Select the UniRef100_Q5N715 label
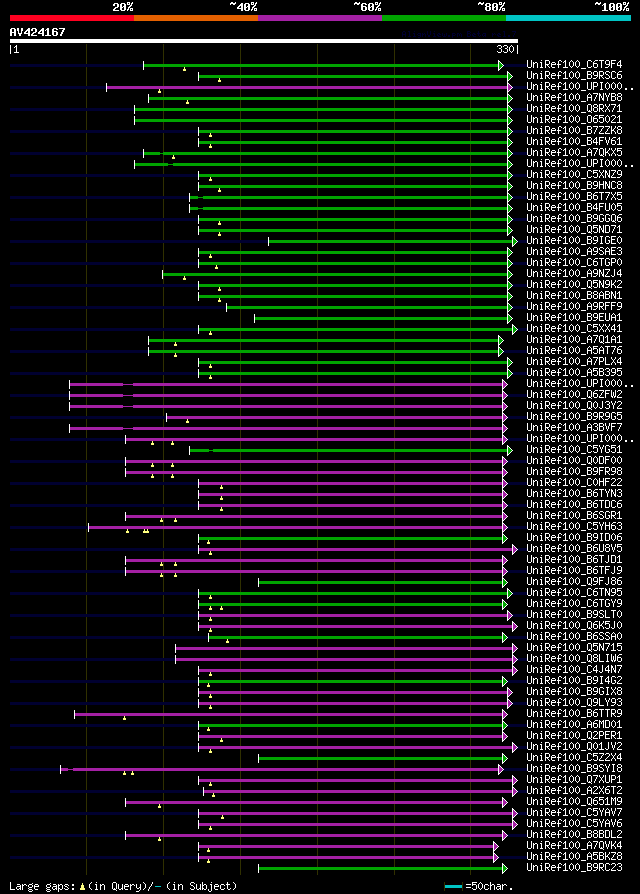640x894 pixels. click(x=574, y=648)
